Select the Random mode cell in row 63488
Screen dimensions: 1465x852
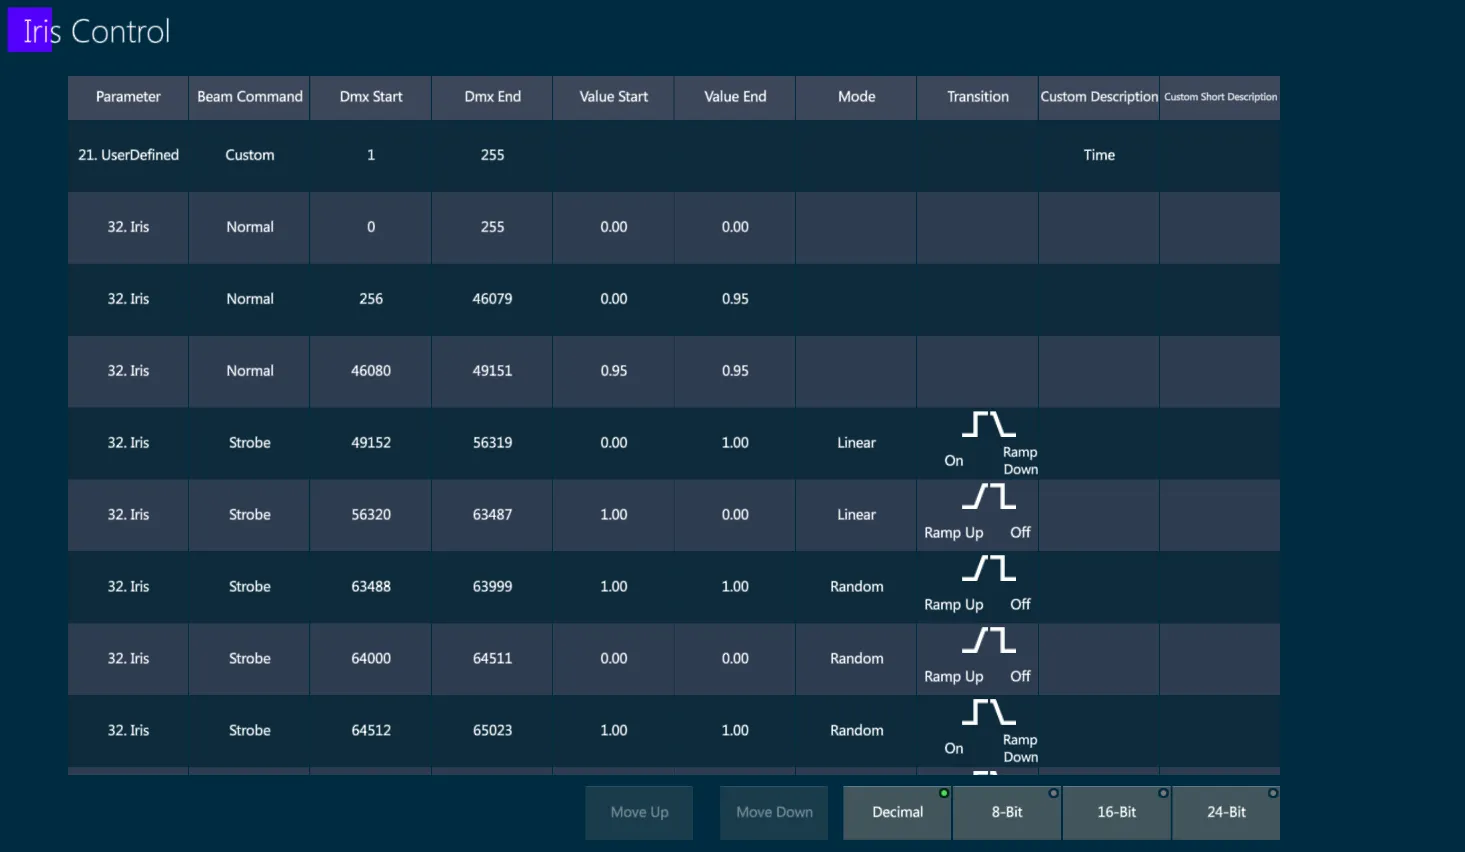[856, 587]
